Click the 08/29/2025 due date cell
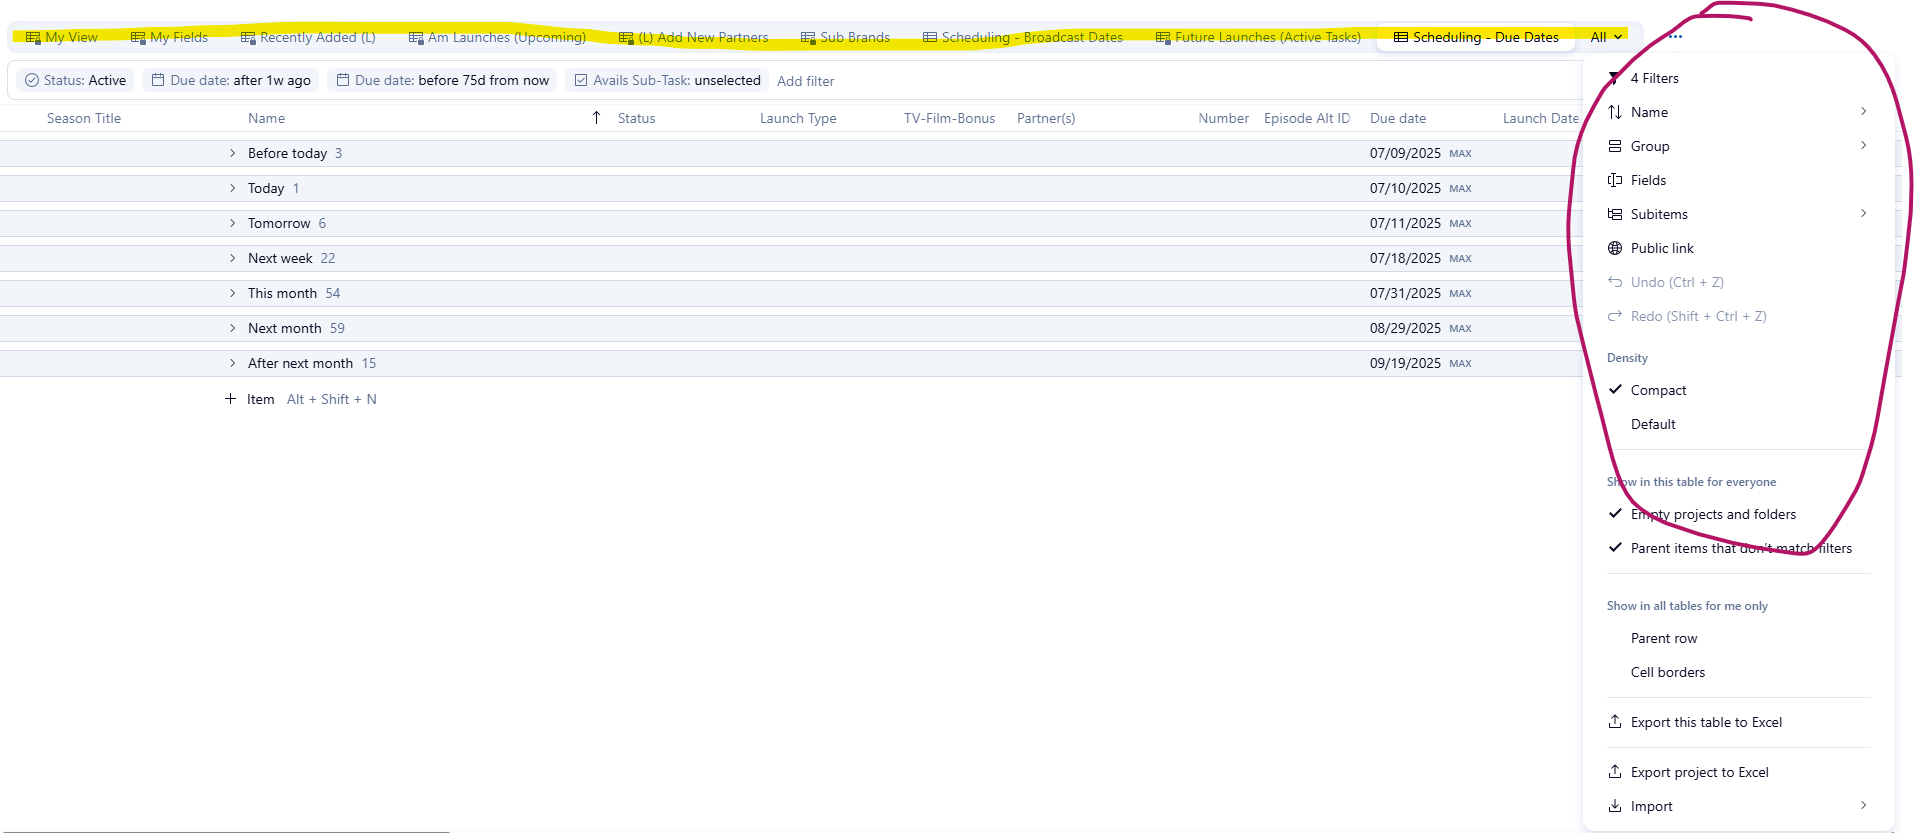Screen dimensions: 1915x833 click(1405, 328)
